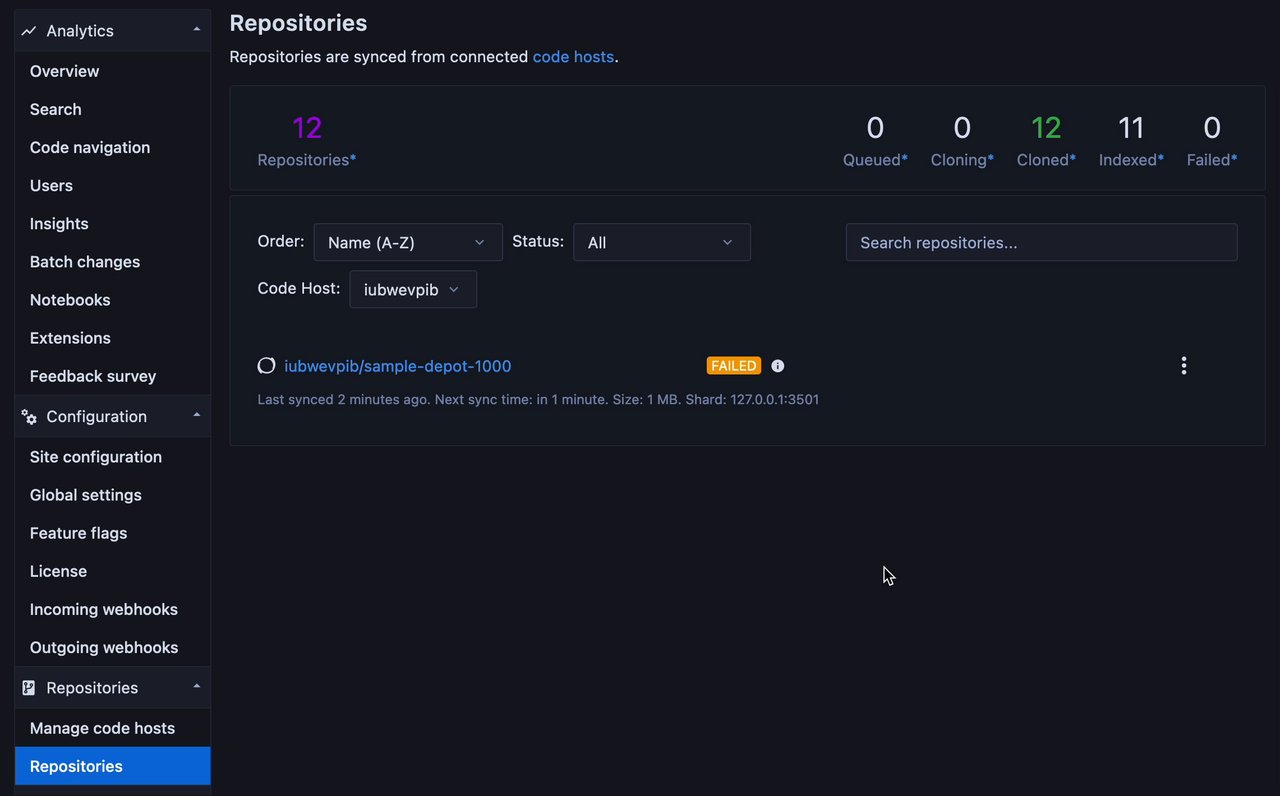Open Manage code hosts page
The image size is (1280, 796).
pos(102,728)
